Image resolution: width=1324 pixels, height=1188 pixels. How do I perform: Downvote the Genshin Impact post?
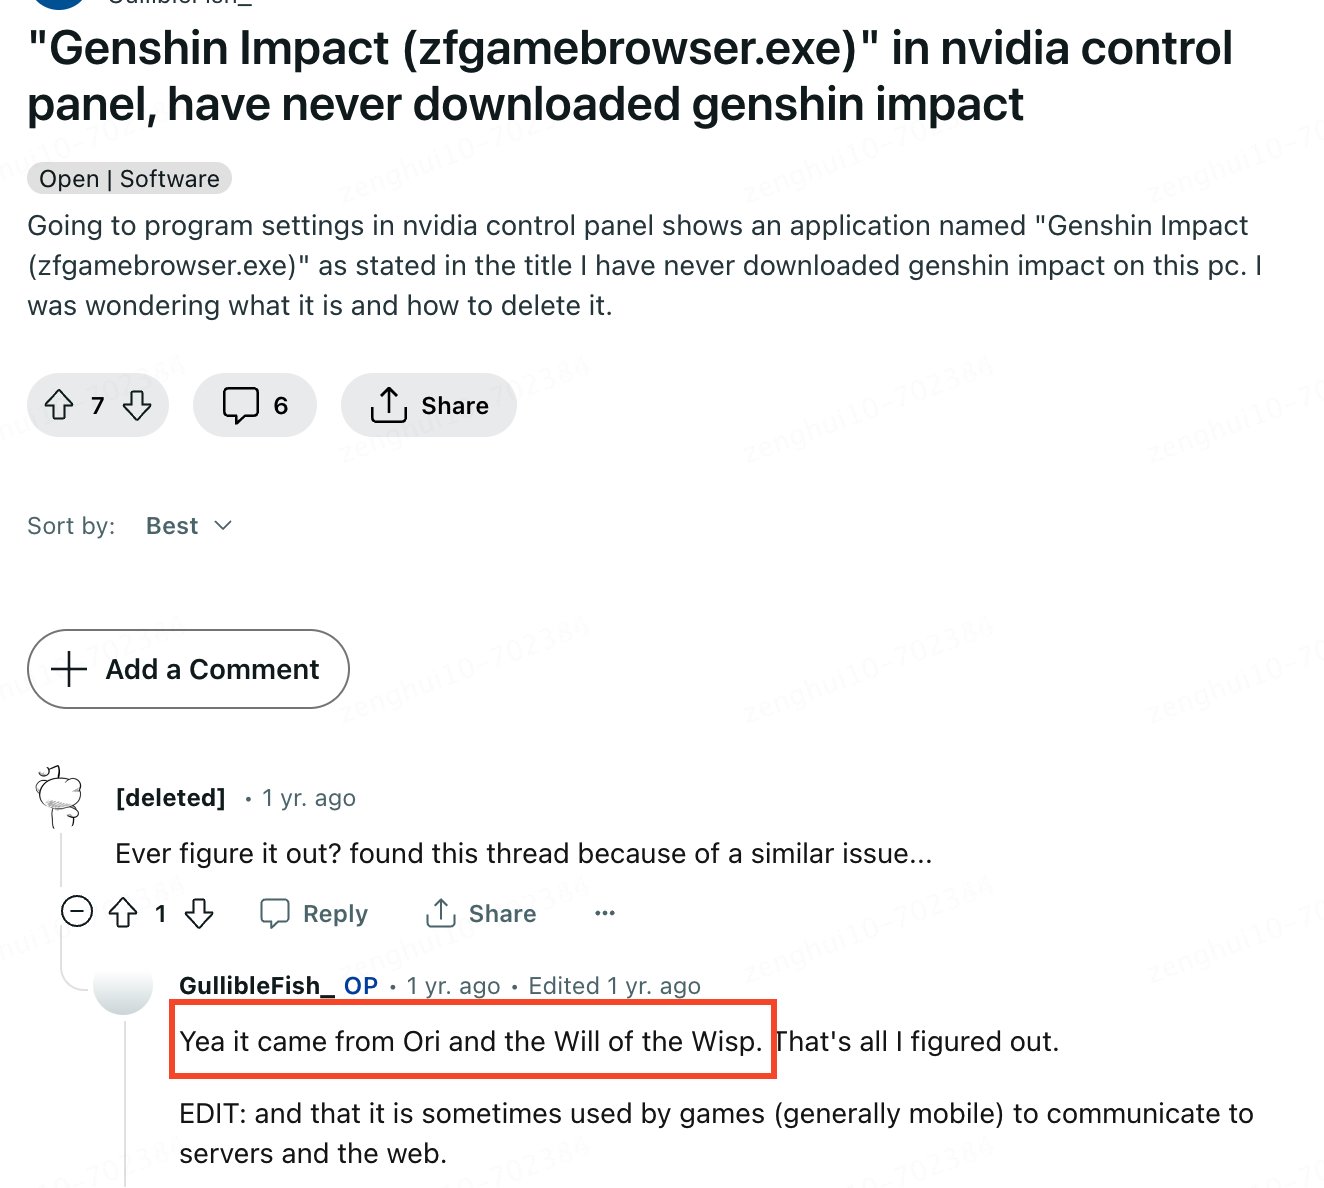tap(137, 405)
